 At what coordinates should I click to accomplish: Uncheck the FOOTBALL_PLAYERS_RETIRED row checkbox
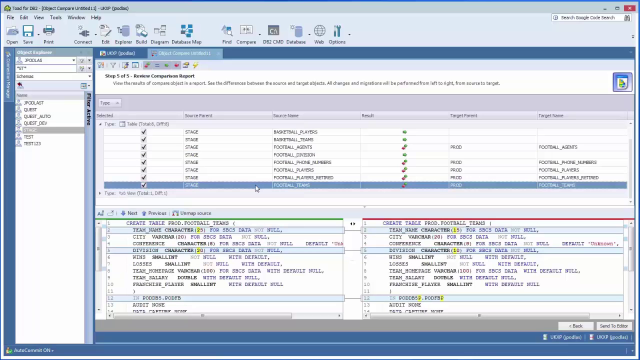(x=144, y=178)
